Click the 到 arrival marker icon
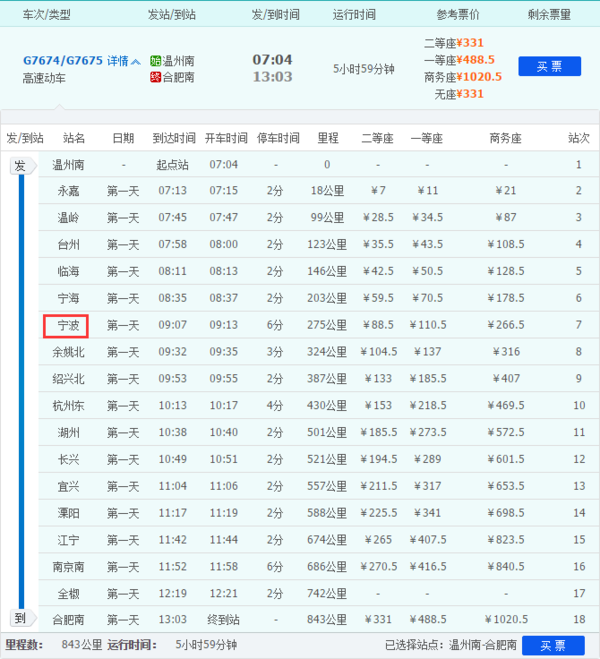This screenshot has width=600, height=659. pyautogui.click(x=20, y=617)
